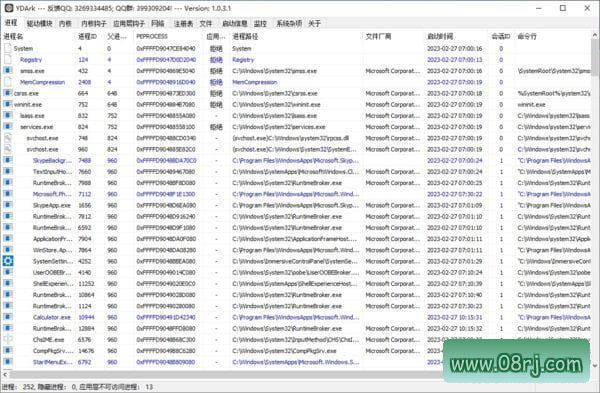This screenshot has width=600, height=393.
Task: Sort by the 进程ID column header
Action: point(90,36)
